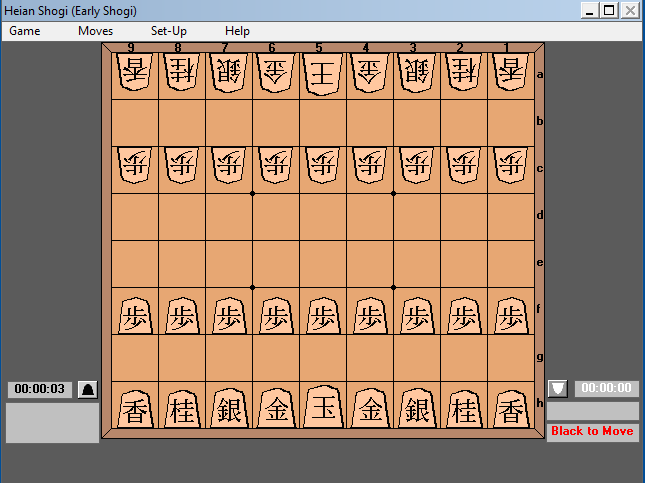
Task: Select Black's knight on 2h
Action: (x=464, y=409)
